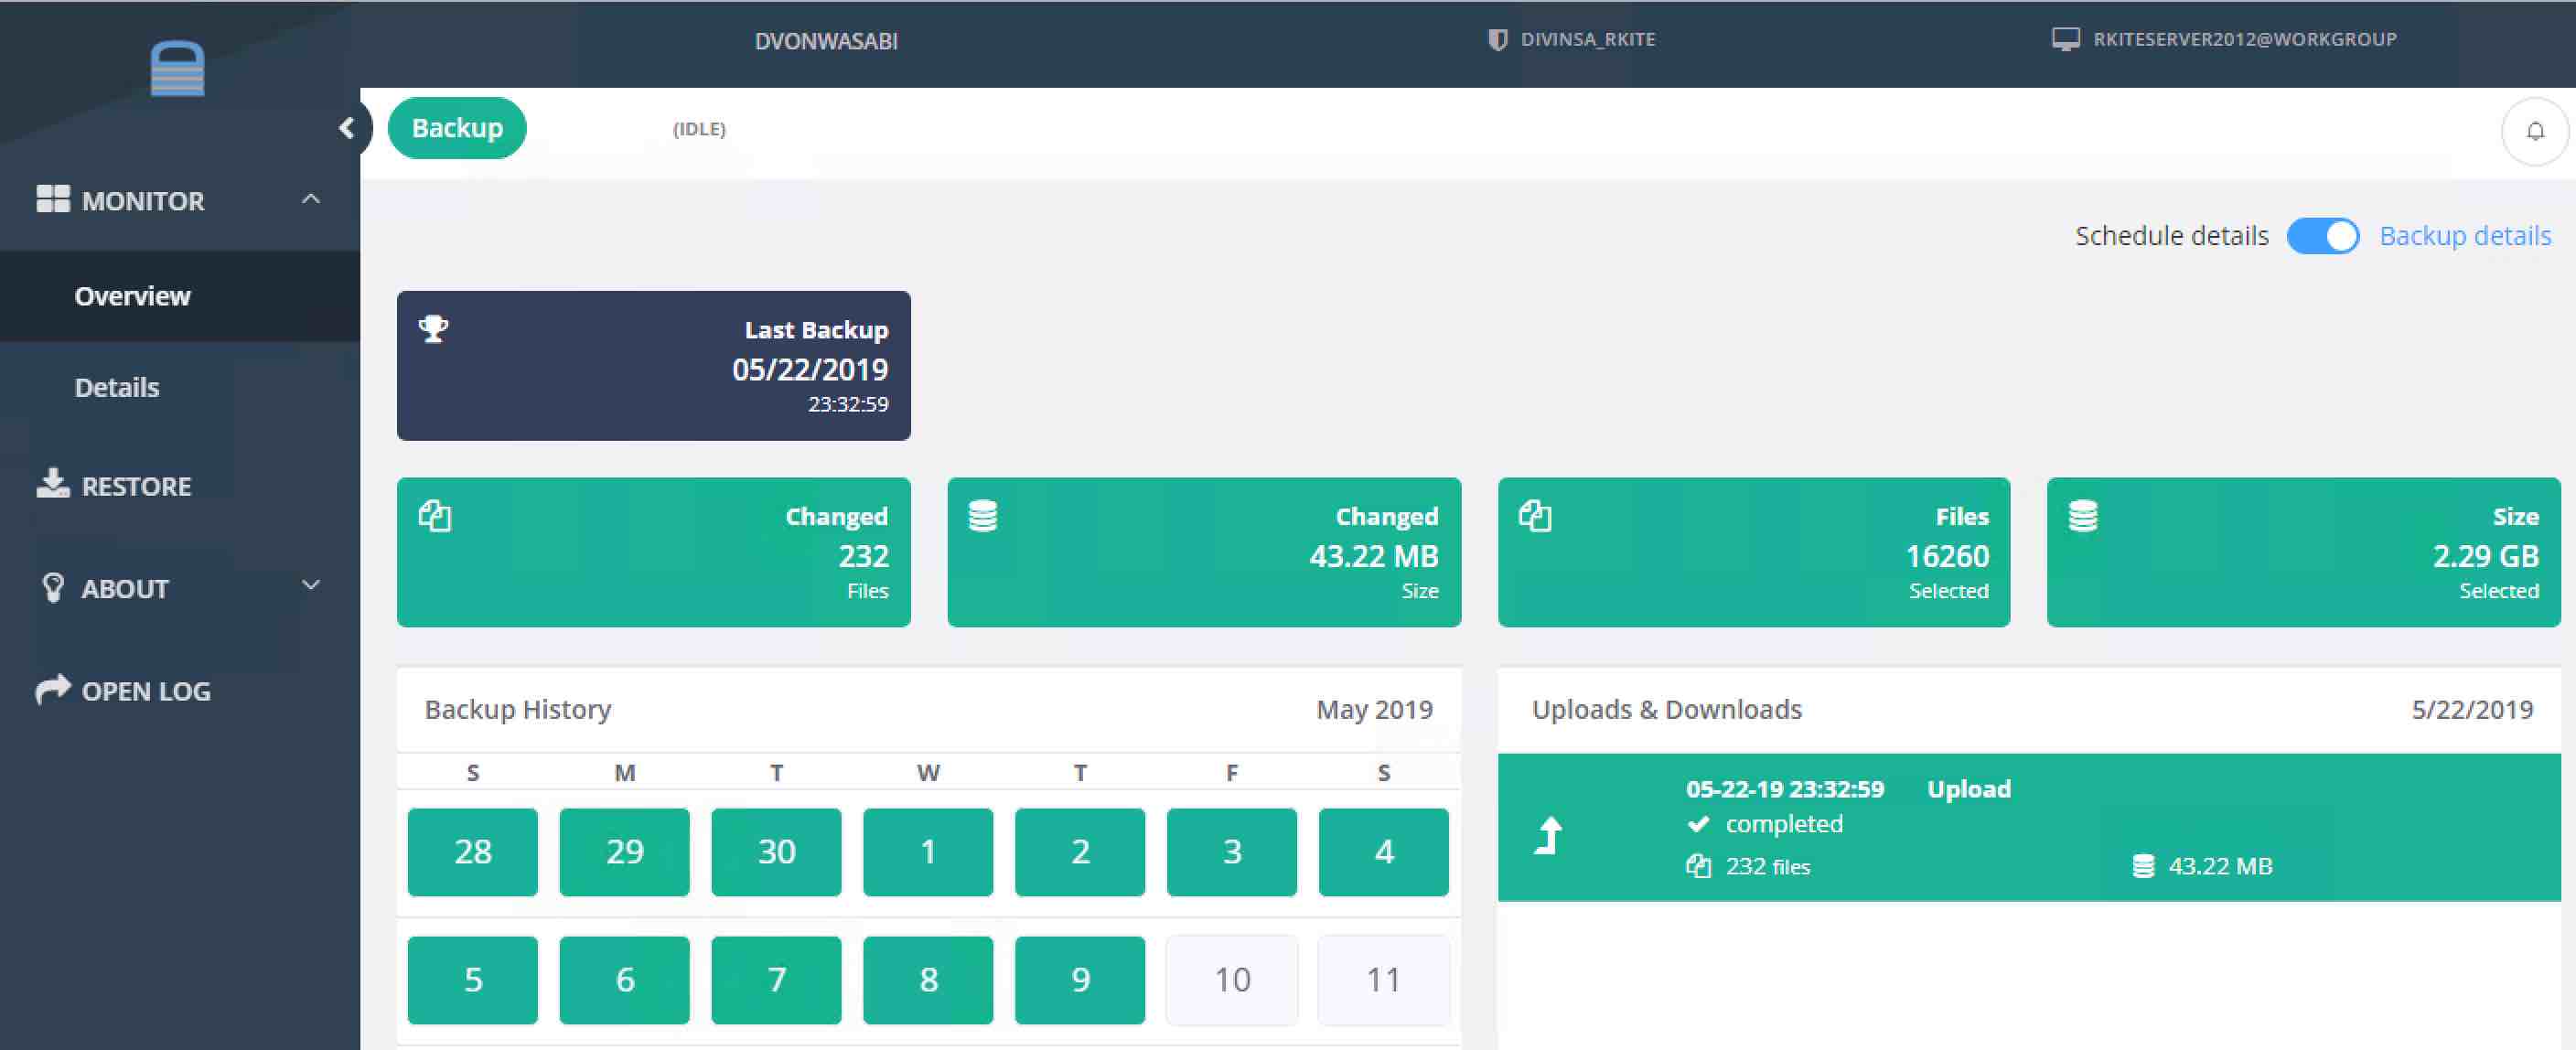Select day 4 in the calendar

[1384, 852]
